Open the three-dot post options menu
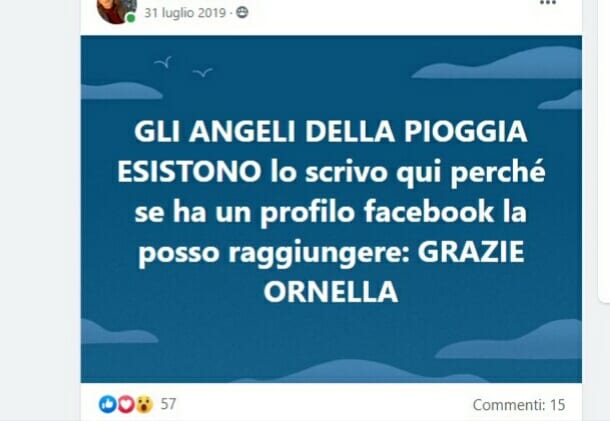610x421 pixels. point(548,3)
